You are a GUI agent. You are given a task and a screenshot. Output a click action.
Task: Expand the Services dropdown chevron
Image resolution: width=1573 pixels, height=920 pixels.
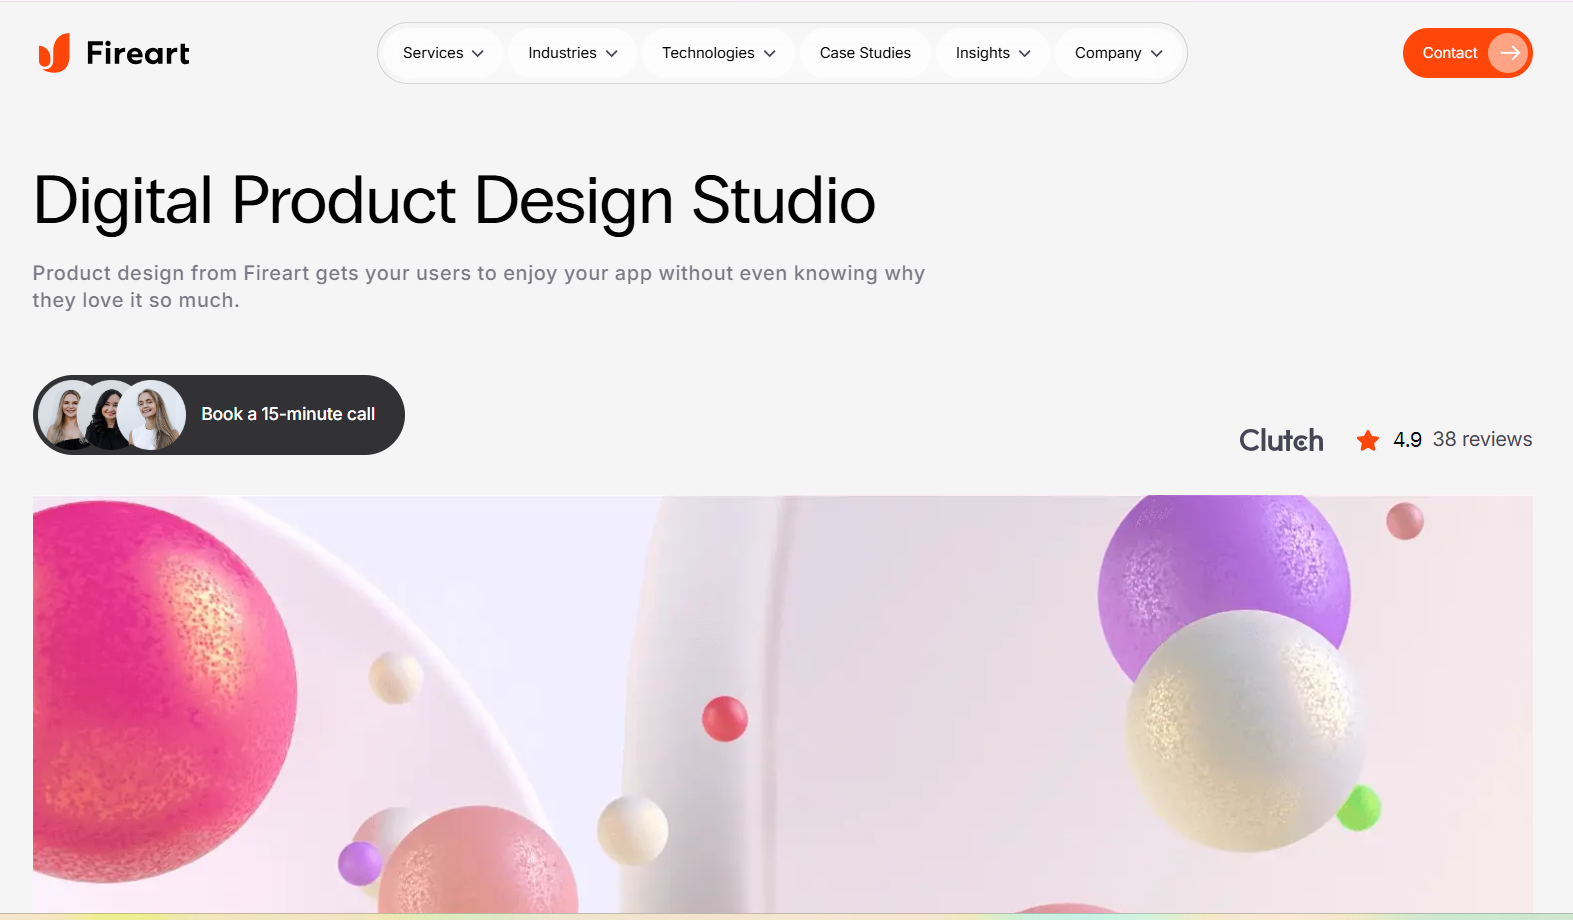478,54
